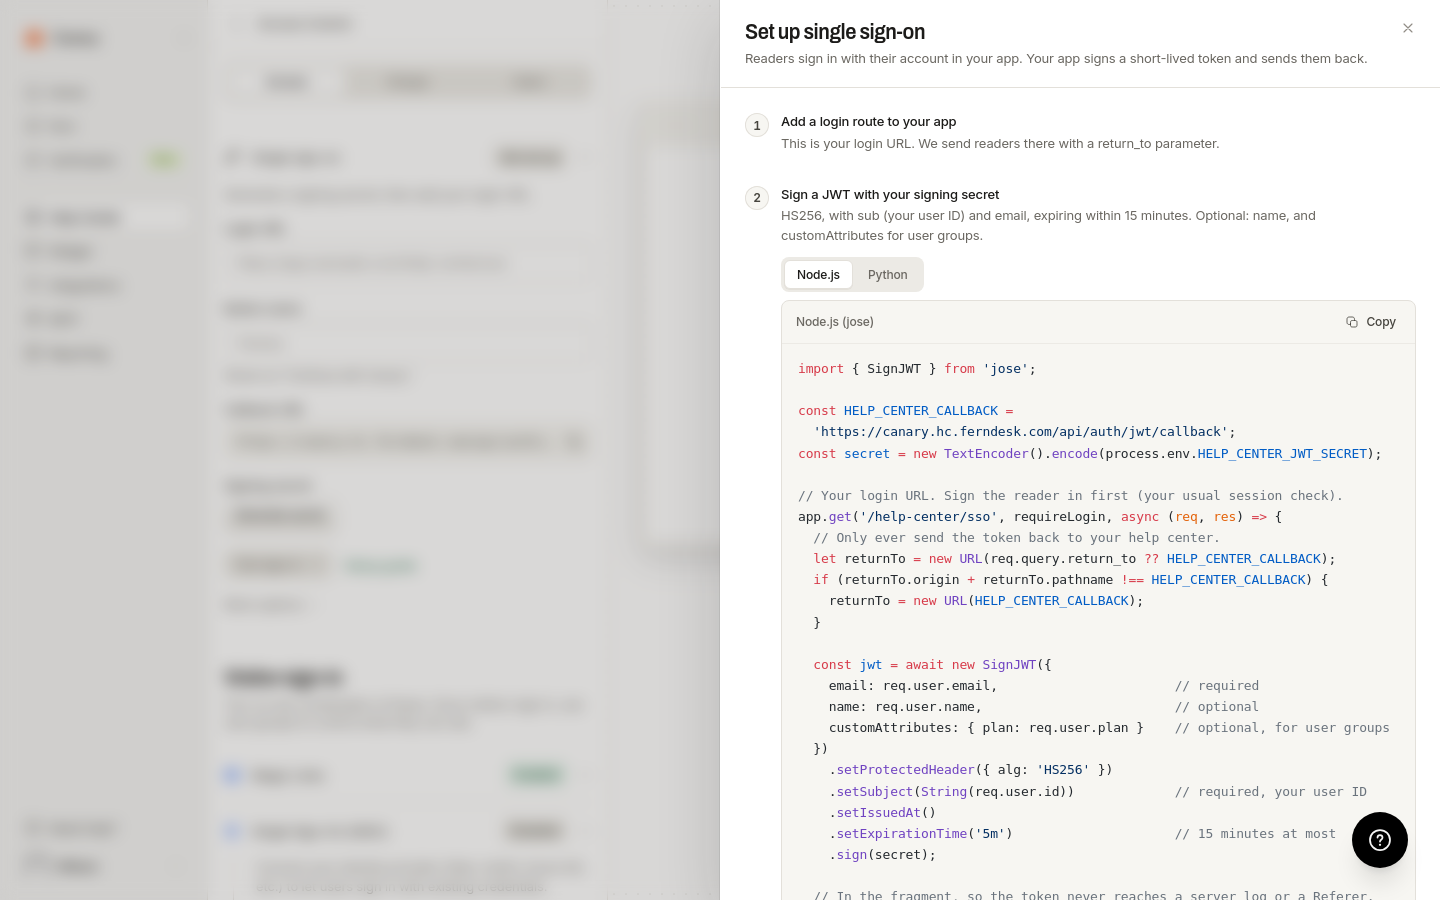The height and width of the screenshot is (900, 1440).
Task: Click the "// required, your user ID" comment
Action: 1271,792
